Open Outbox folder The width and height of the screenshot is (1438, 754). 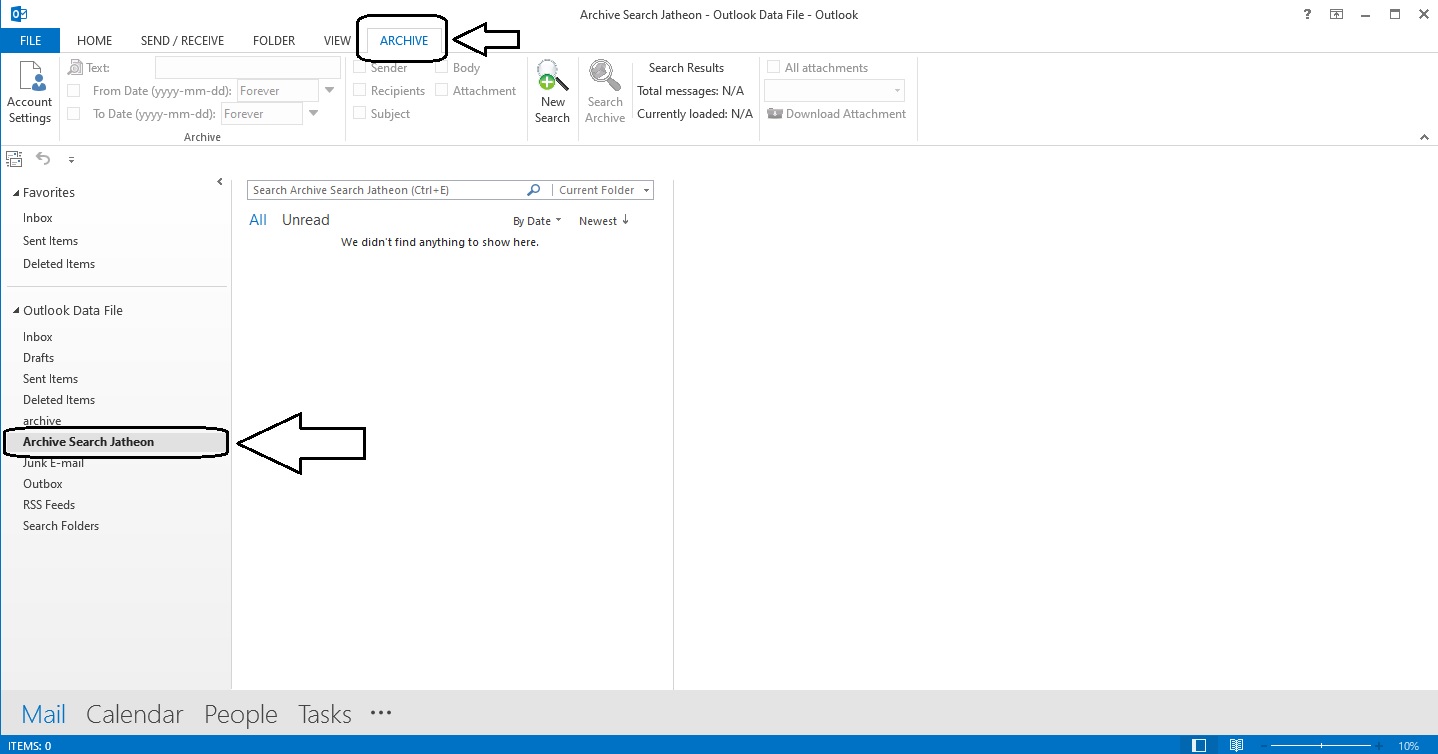pos(43,484)
